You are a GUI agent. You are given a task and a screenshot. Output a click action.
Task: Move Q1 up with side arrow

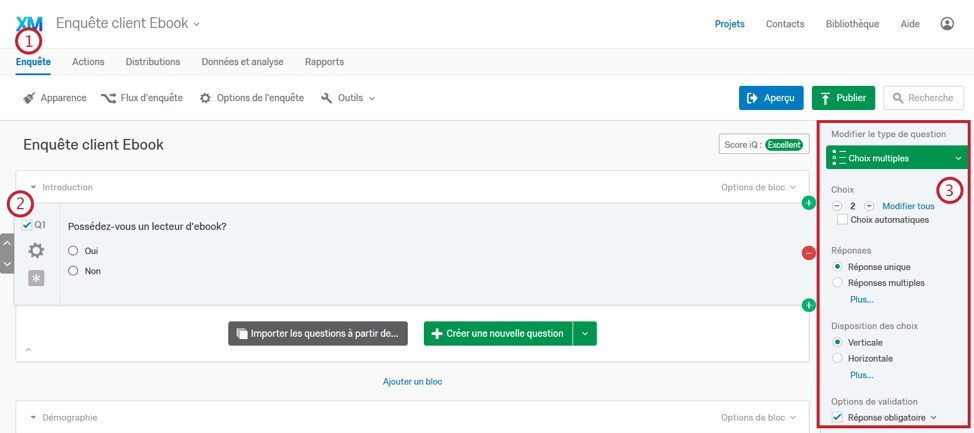(x=7, y=243)
